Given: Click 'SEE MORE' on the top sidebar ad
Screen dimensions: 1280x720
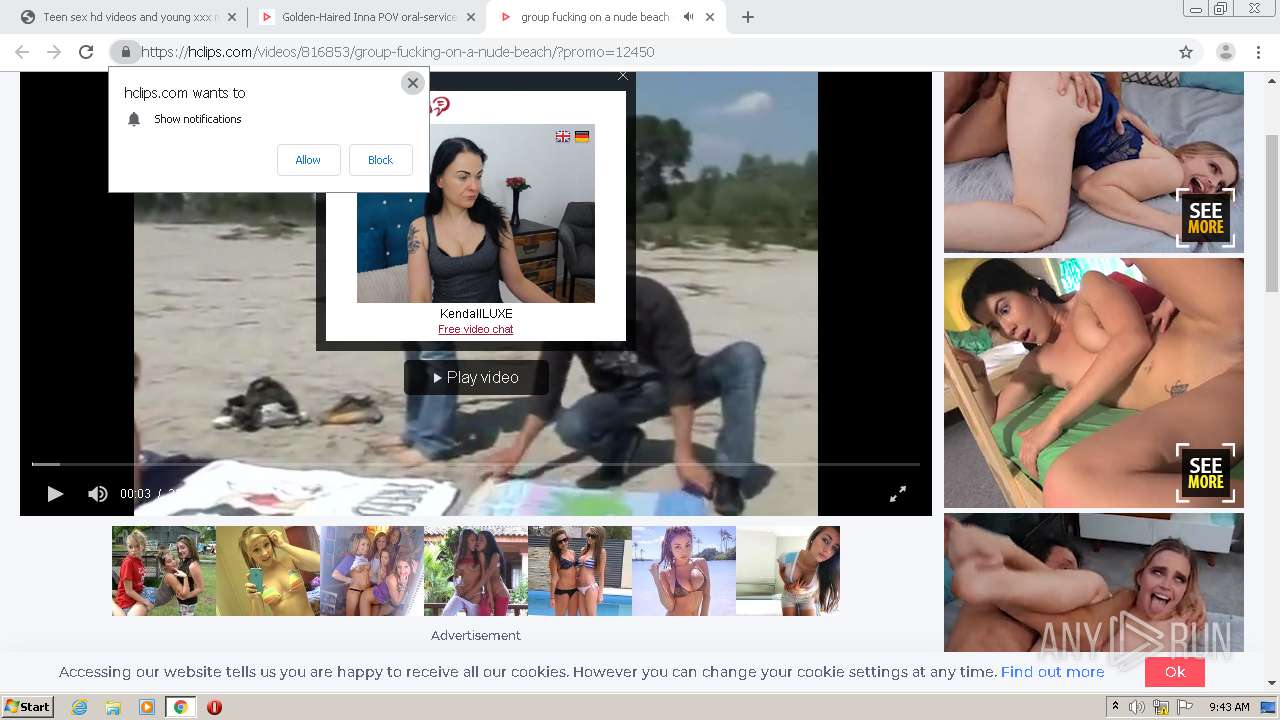Looking at the screenshot, I should point(1205,218).
